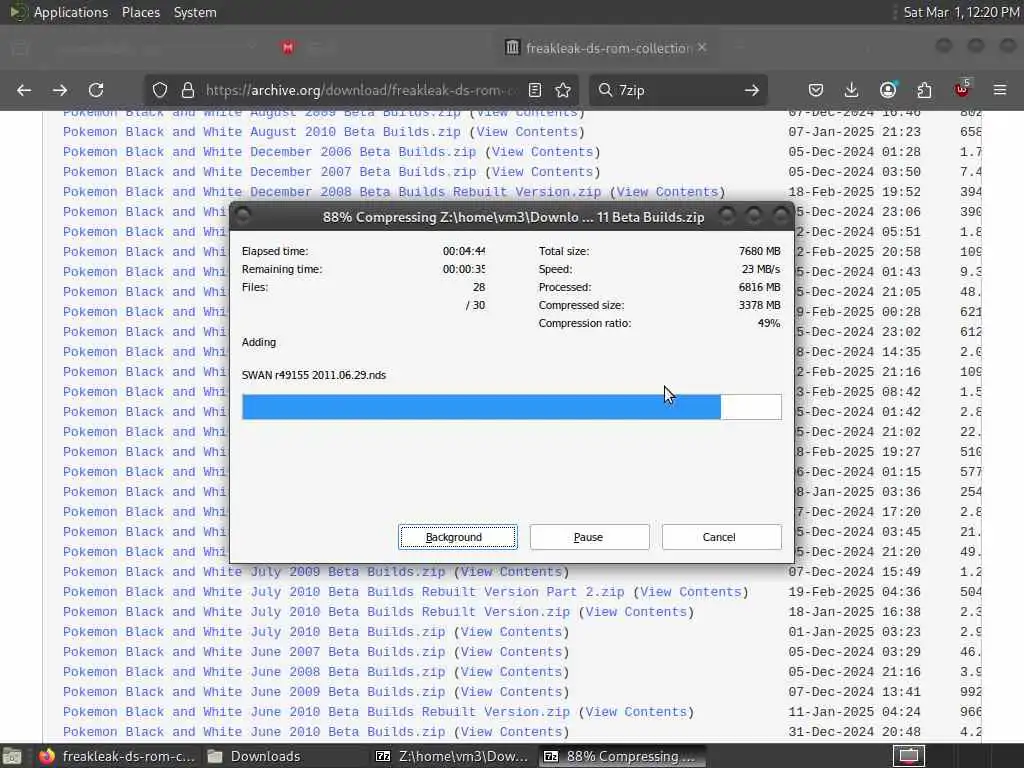Viewport: 1024px width, 768px height.
Task: Open July 2009 Beta Builds.zip link
Action: click(254, 572)
